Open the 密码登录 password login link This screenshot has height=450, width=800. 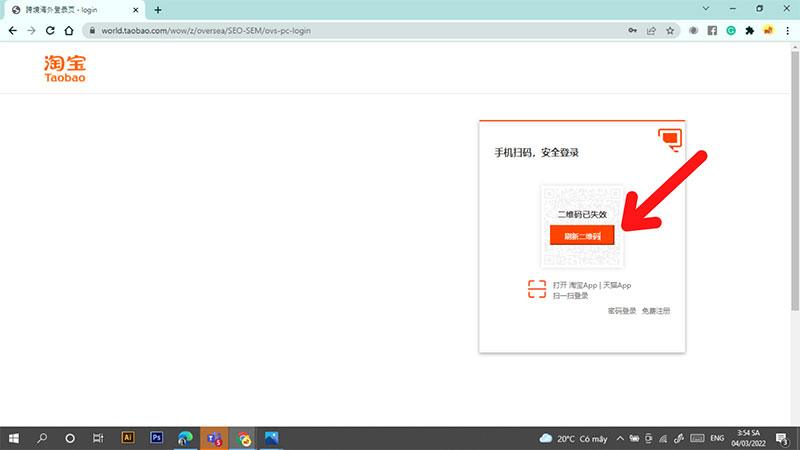(621, 311)
